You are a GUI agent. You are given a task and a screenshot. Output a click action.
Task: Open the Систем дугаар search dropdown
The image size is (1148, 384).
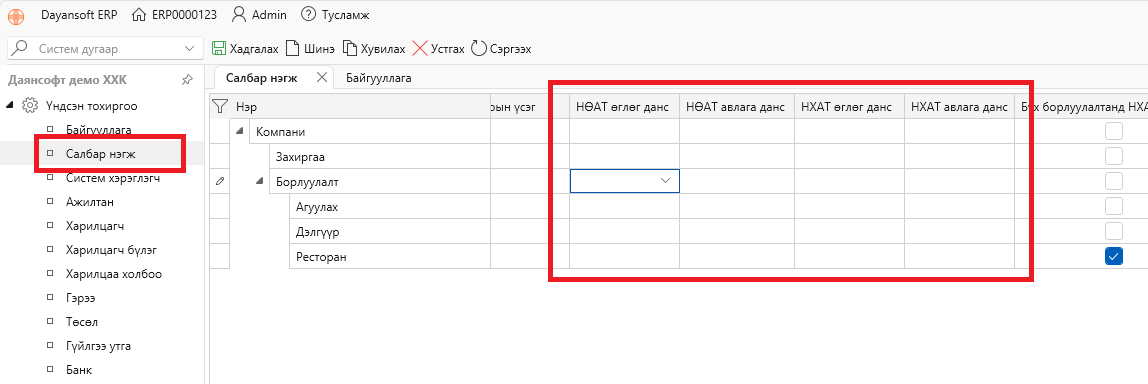click(190, 49)
